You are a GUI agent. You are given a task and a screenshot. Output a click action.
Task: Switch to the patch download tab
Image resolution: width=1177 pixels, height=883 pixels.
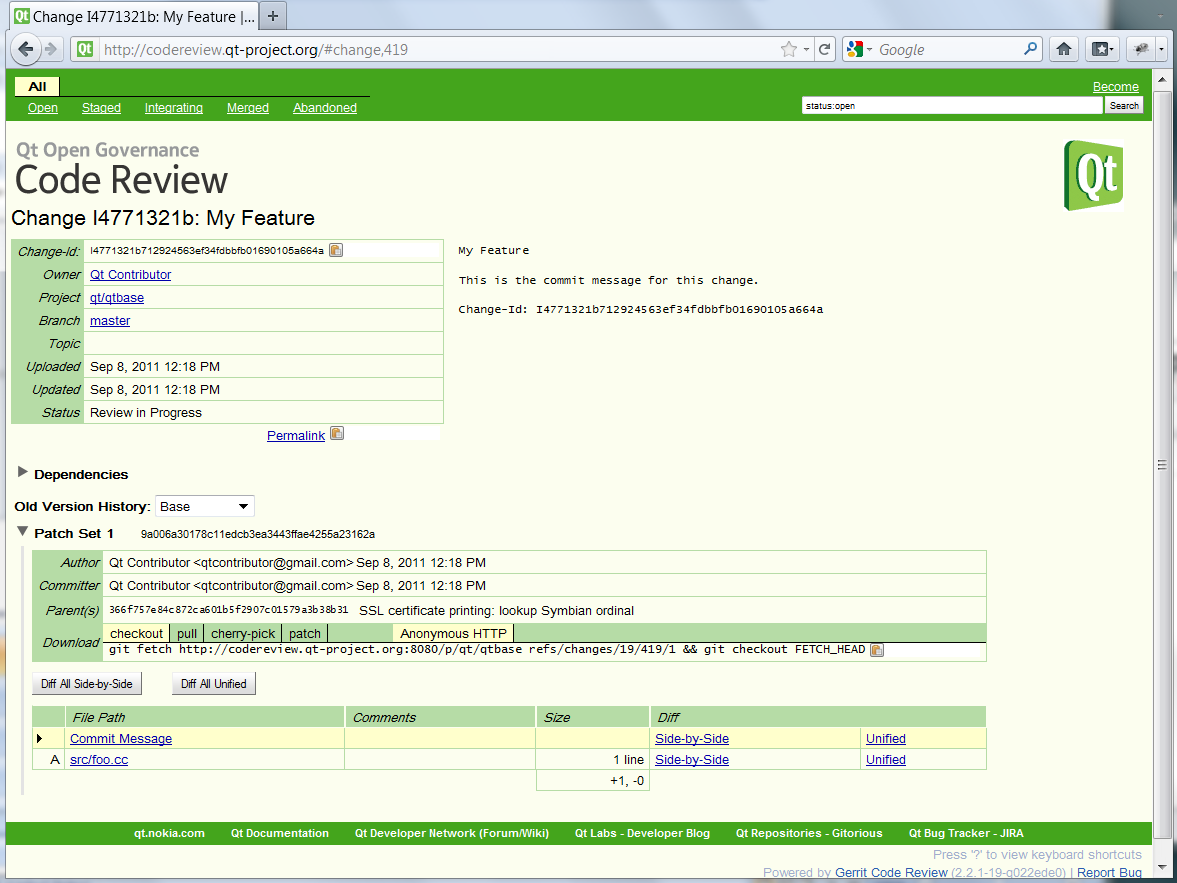(x=305, y=633)
